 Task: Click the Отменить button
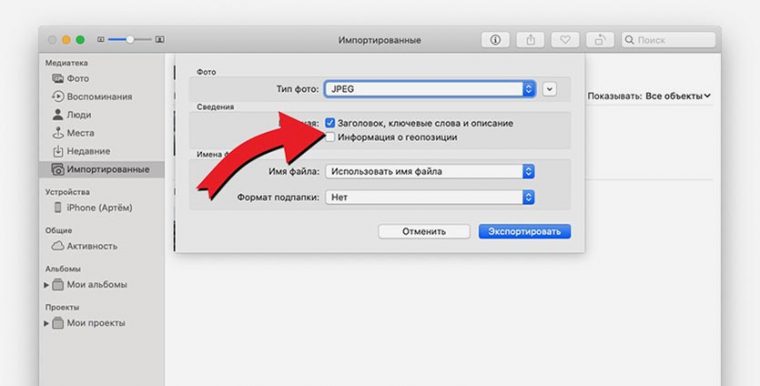coord(424,231)
